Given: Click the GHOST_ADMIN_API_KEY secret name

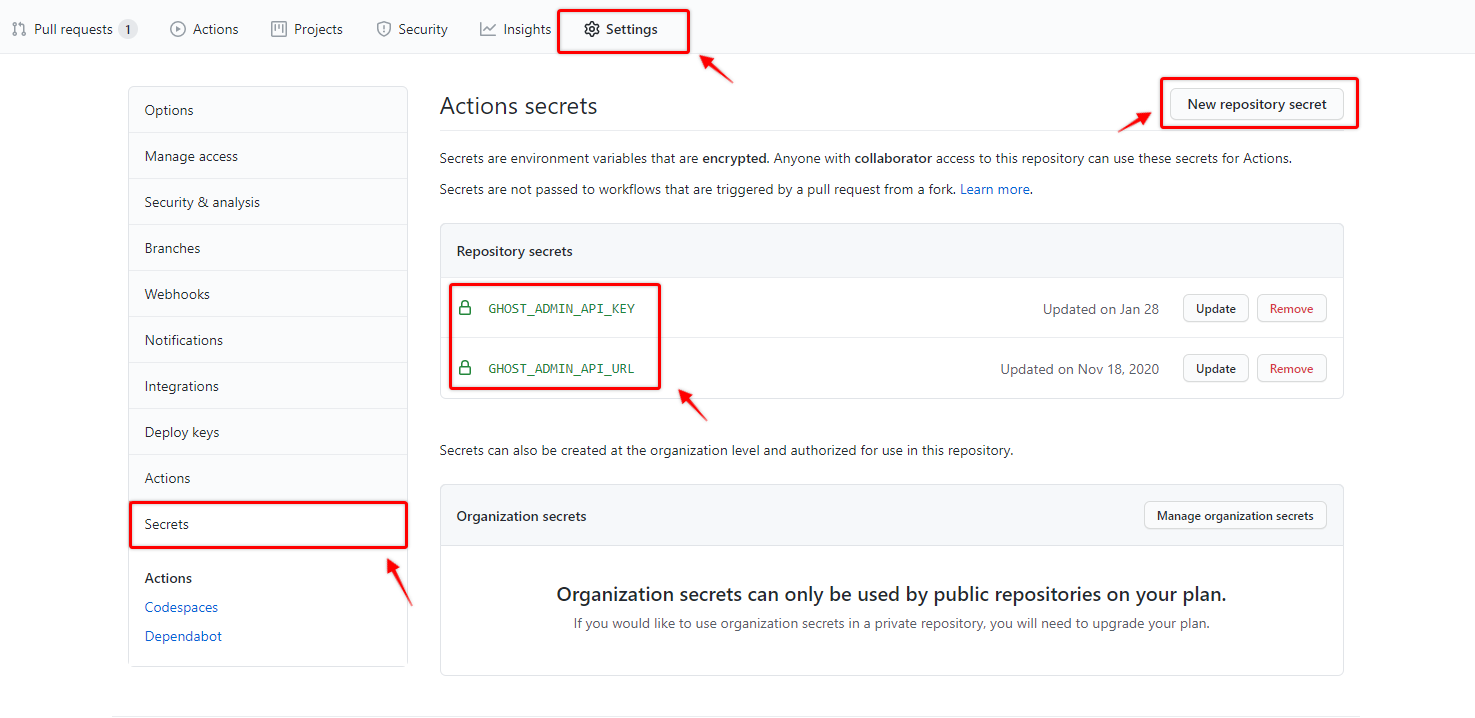Looking at the screenshot, I should pos(561,308).
